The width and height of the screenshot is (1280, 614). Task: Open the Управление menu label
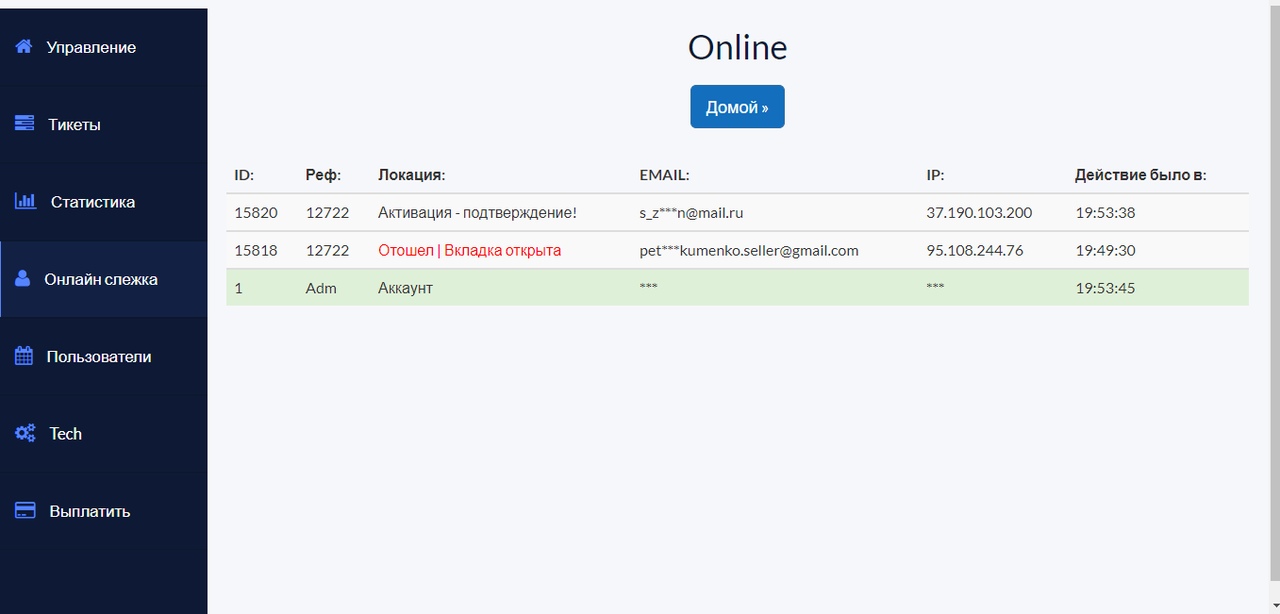91,47
